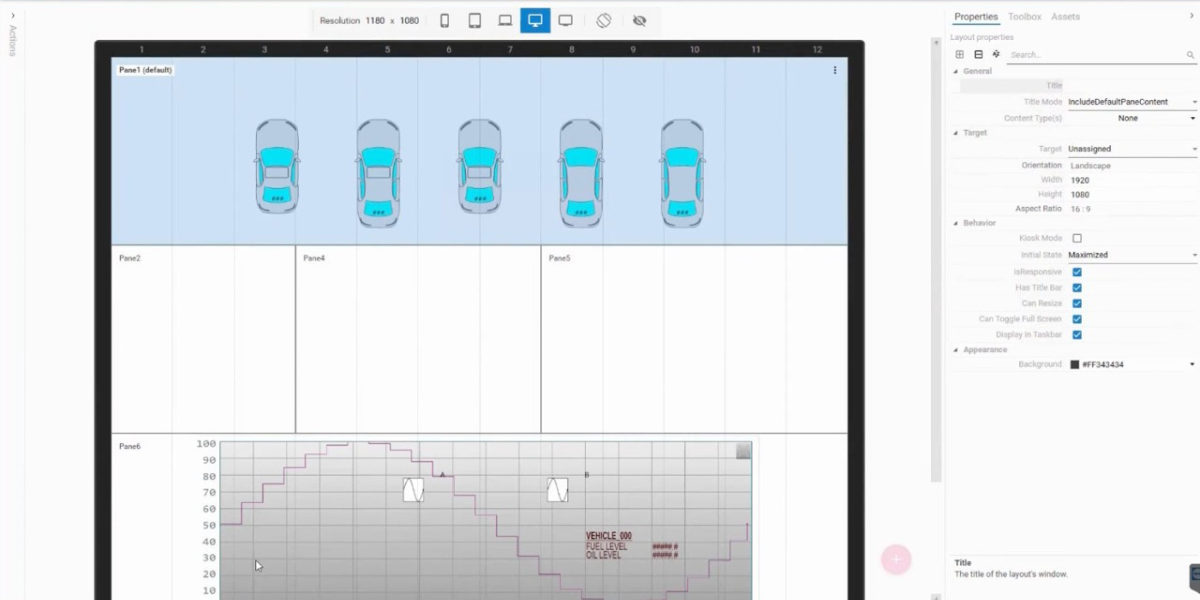Select the laptop device preview
This screenshot has width=1200, height=600.
pyautogui.click(x=505, y=21)
